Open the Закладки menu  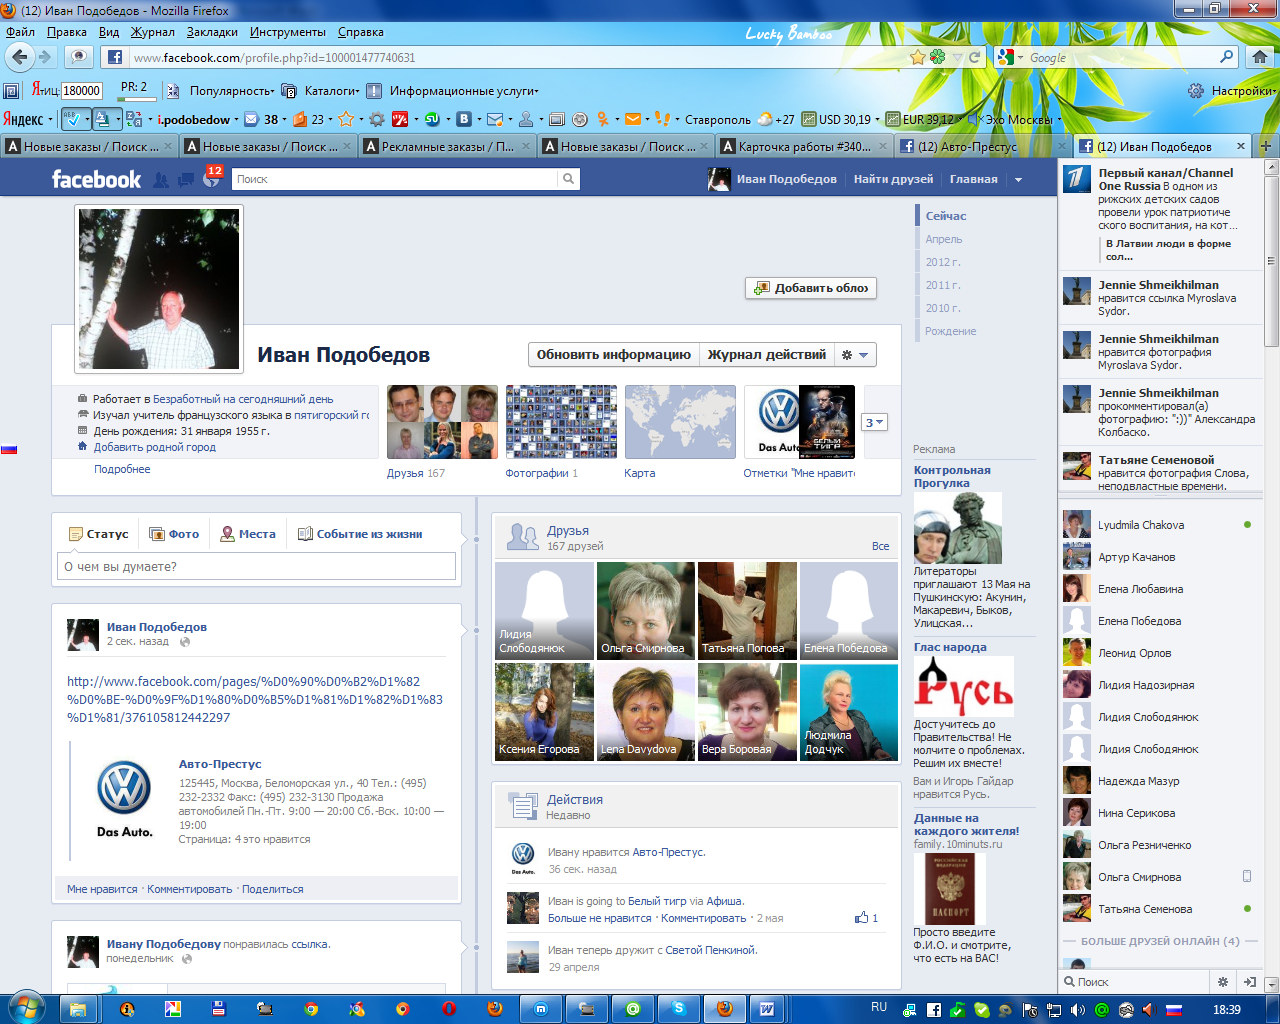(x=212, y=32)
